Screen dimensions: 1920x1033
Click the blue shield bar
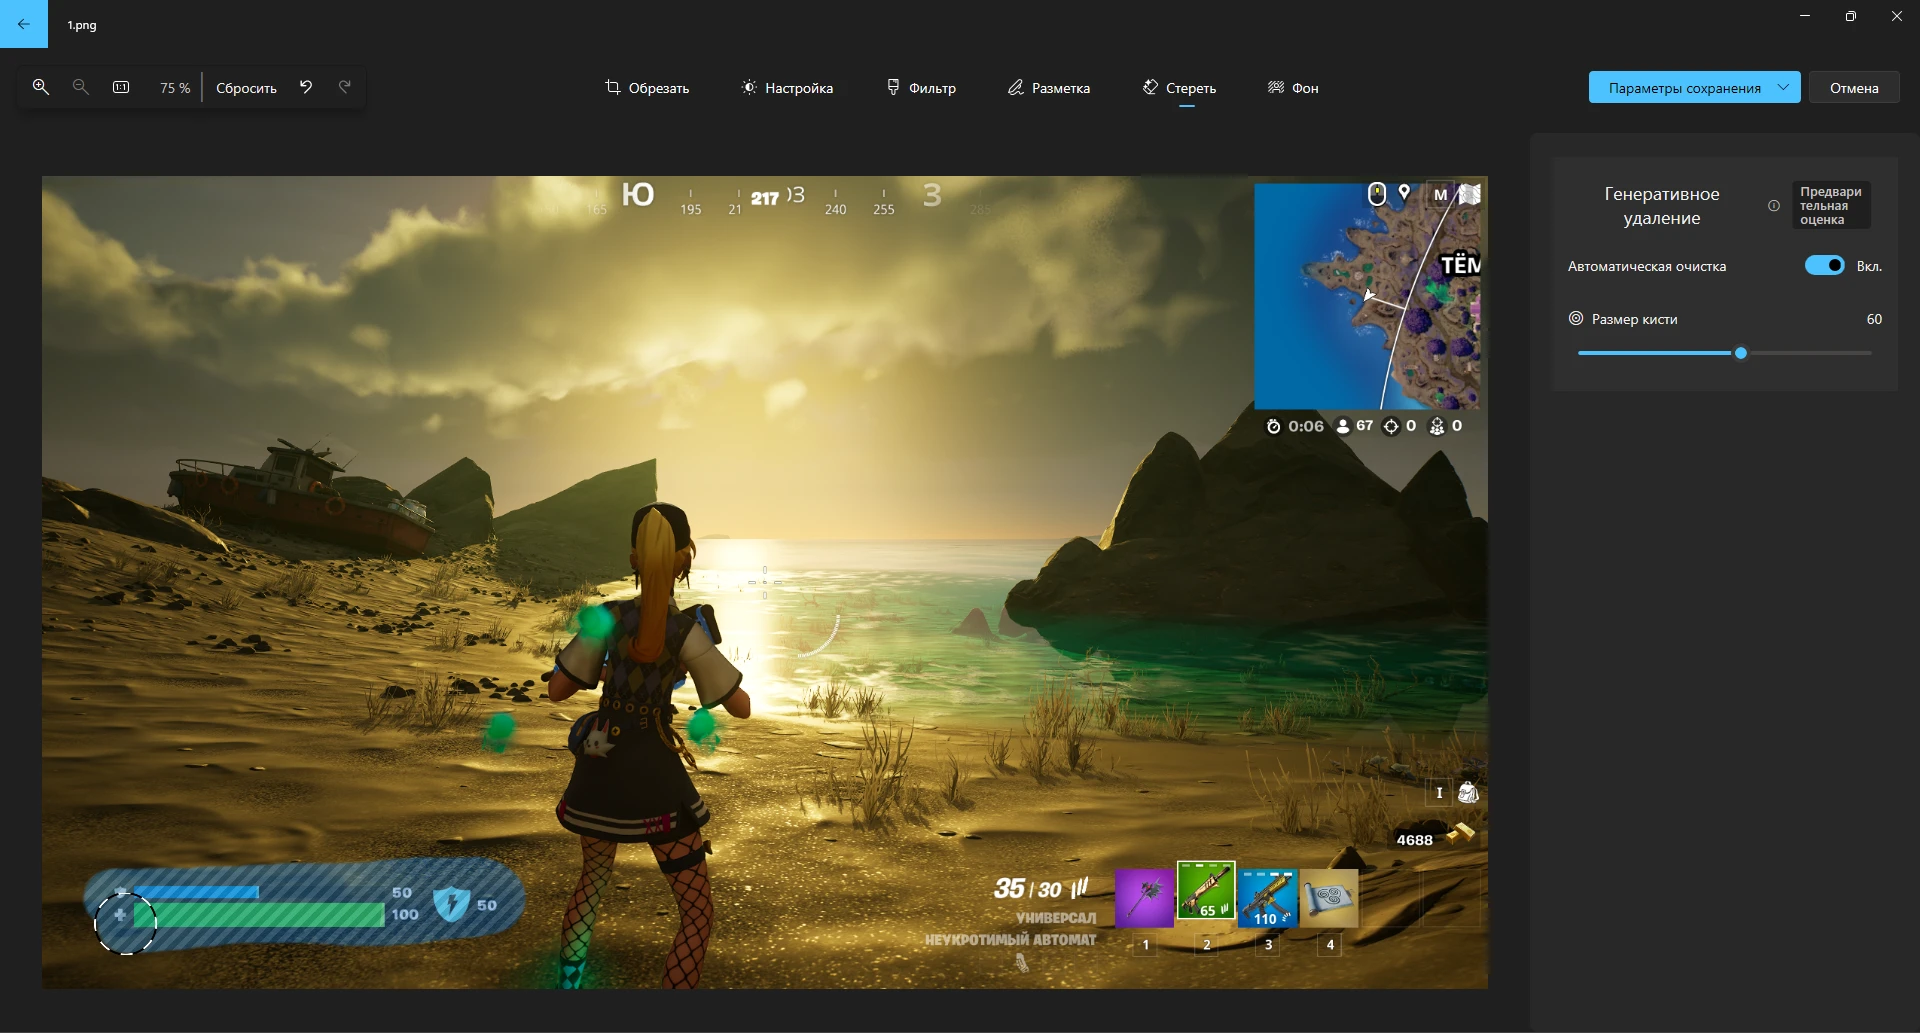(197, 892)
